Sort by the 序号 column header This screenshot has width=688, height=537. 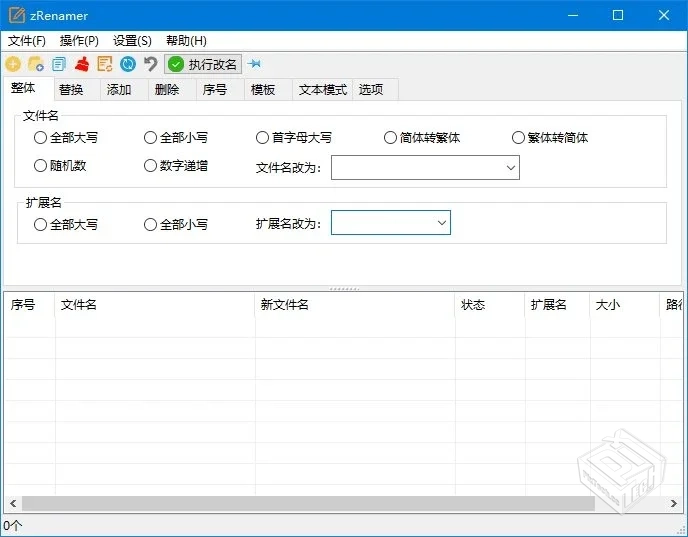[x=29, y=305]
